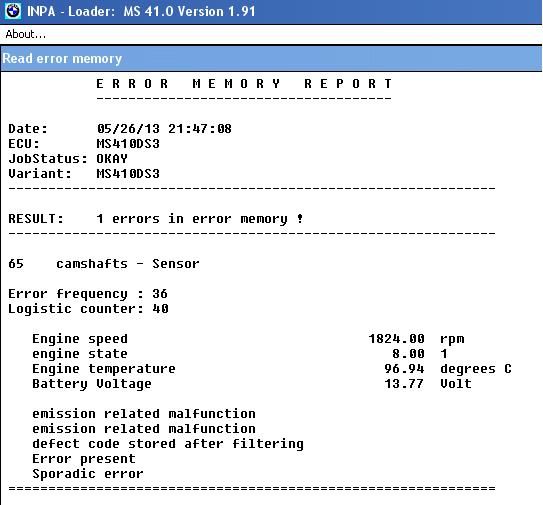
Task: Click 'defect code stored after filtering' line
Action: click(168, 444)
